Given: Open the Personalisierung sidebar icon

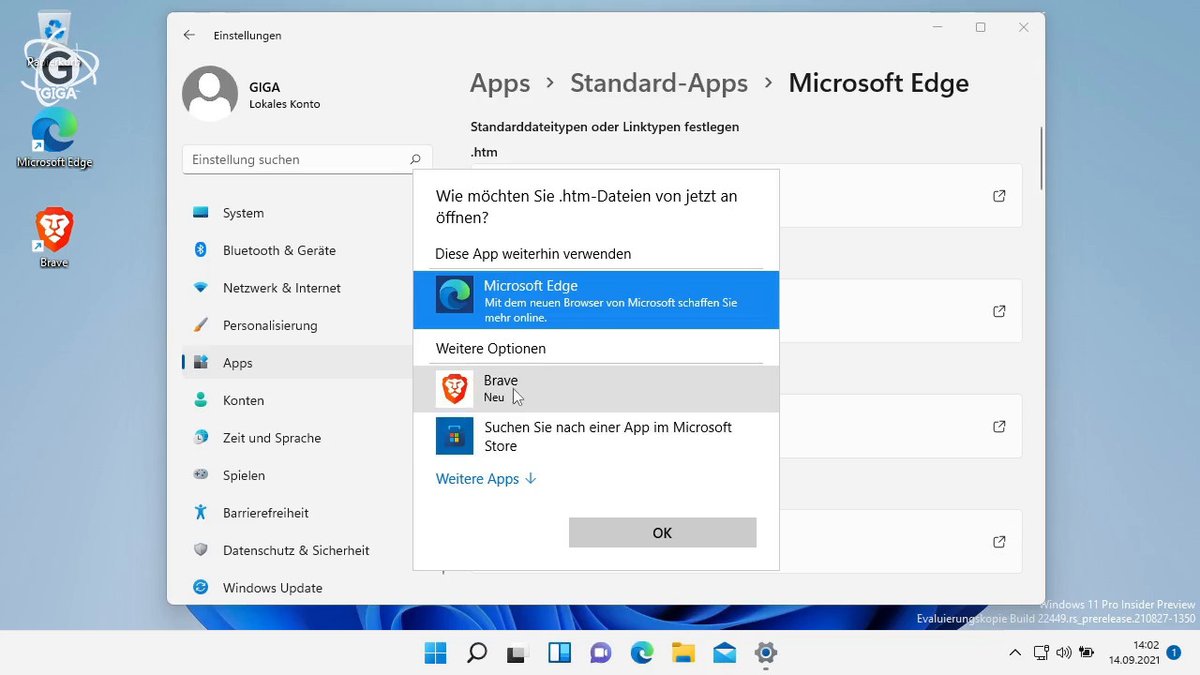Looking at the screenshot, I should tap(201, 325).
